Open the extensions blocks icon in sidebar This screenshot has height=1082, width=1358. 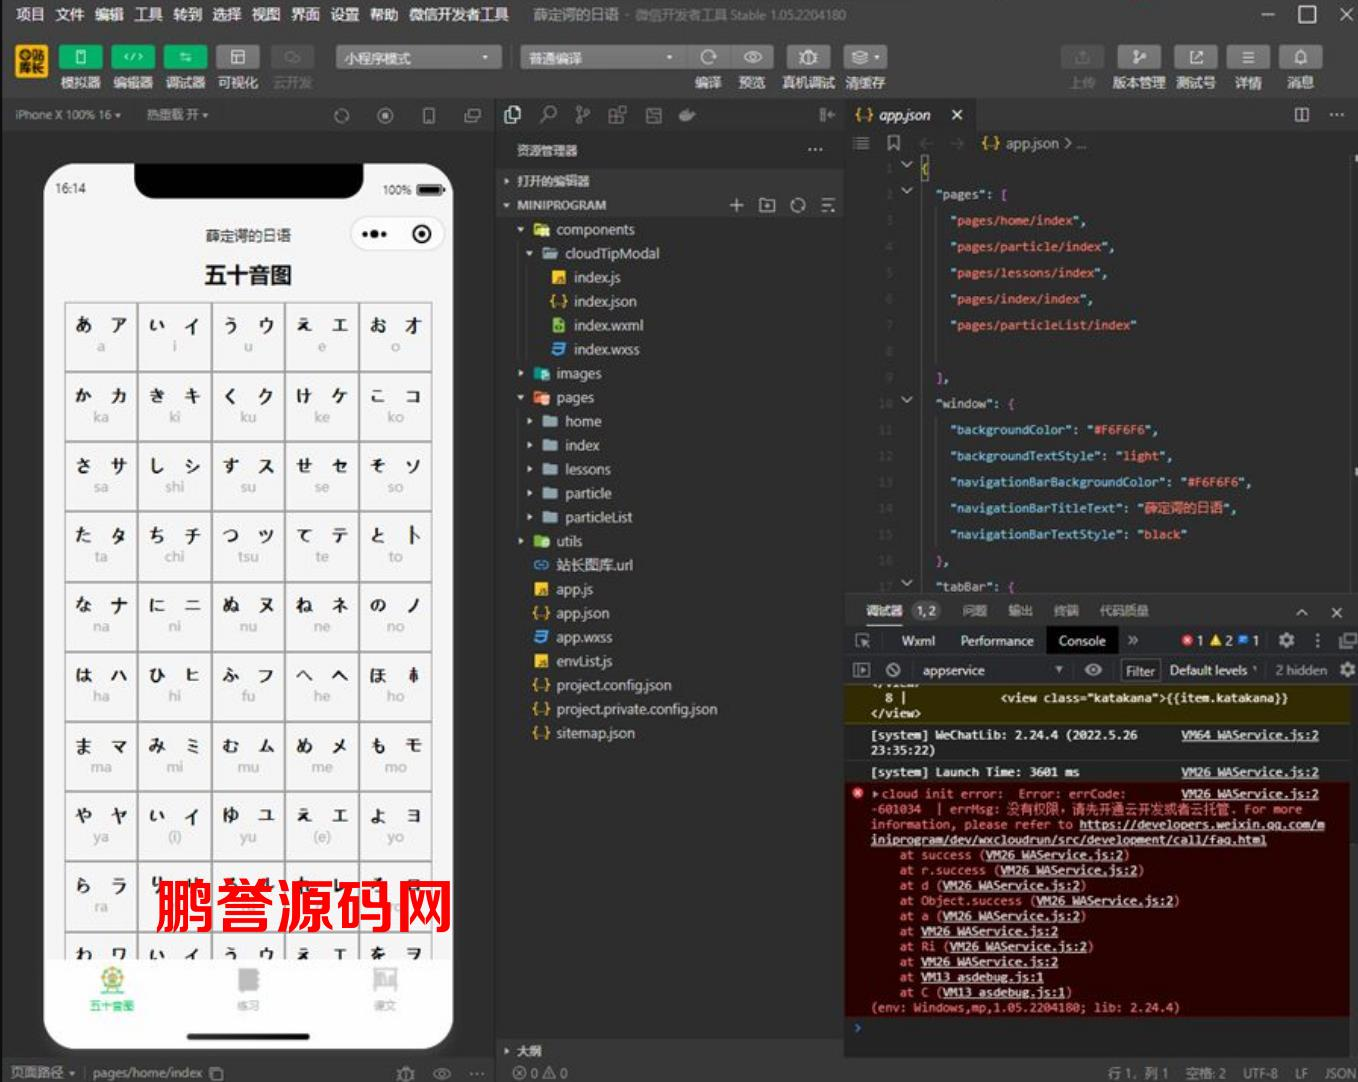[617, 115]
